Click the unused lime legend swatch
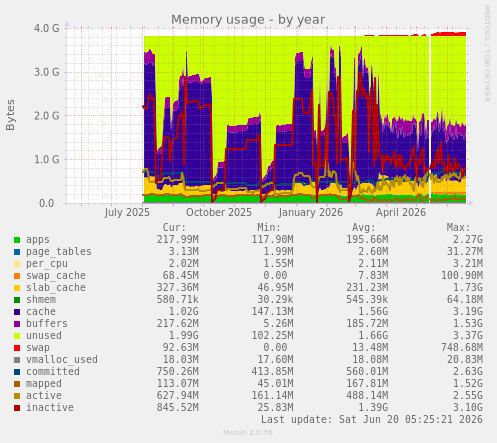The width and height of the screenshot is (497, 443). pyautogui.click(x=17, y=336)
